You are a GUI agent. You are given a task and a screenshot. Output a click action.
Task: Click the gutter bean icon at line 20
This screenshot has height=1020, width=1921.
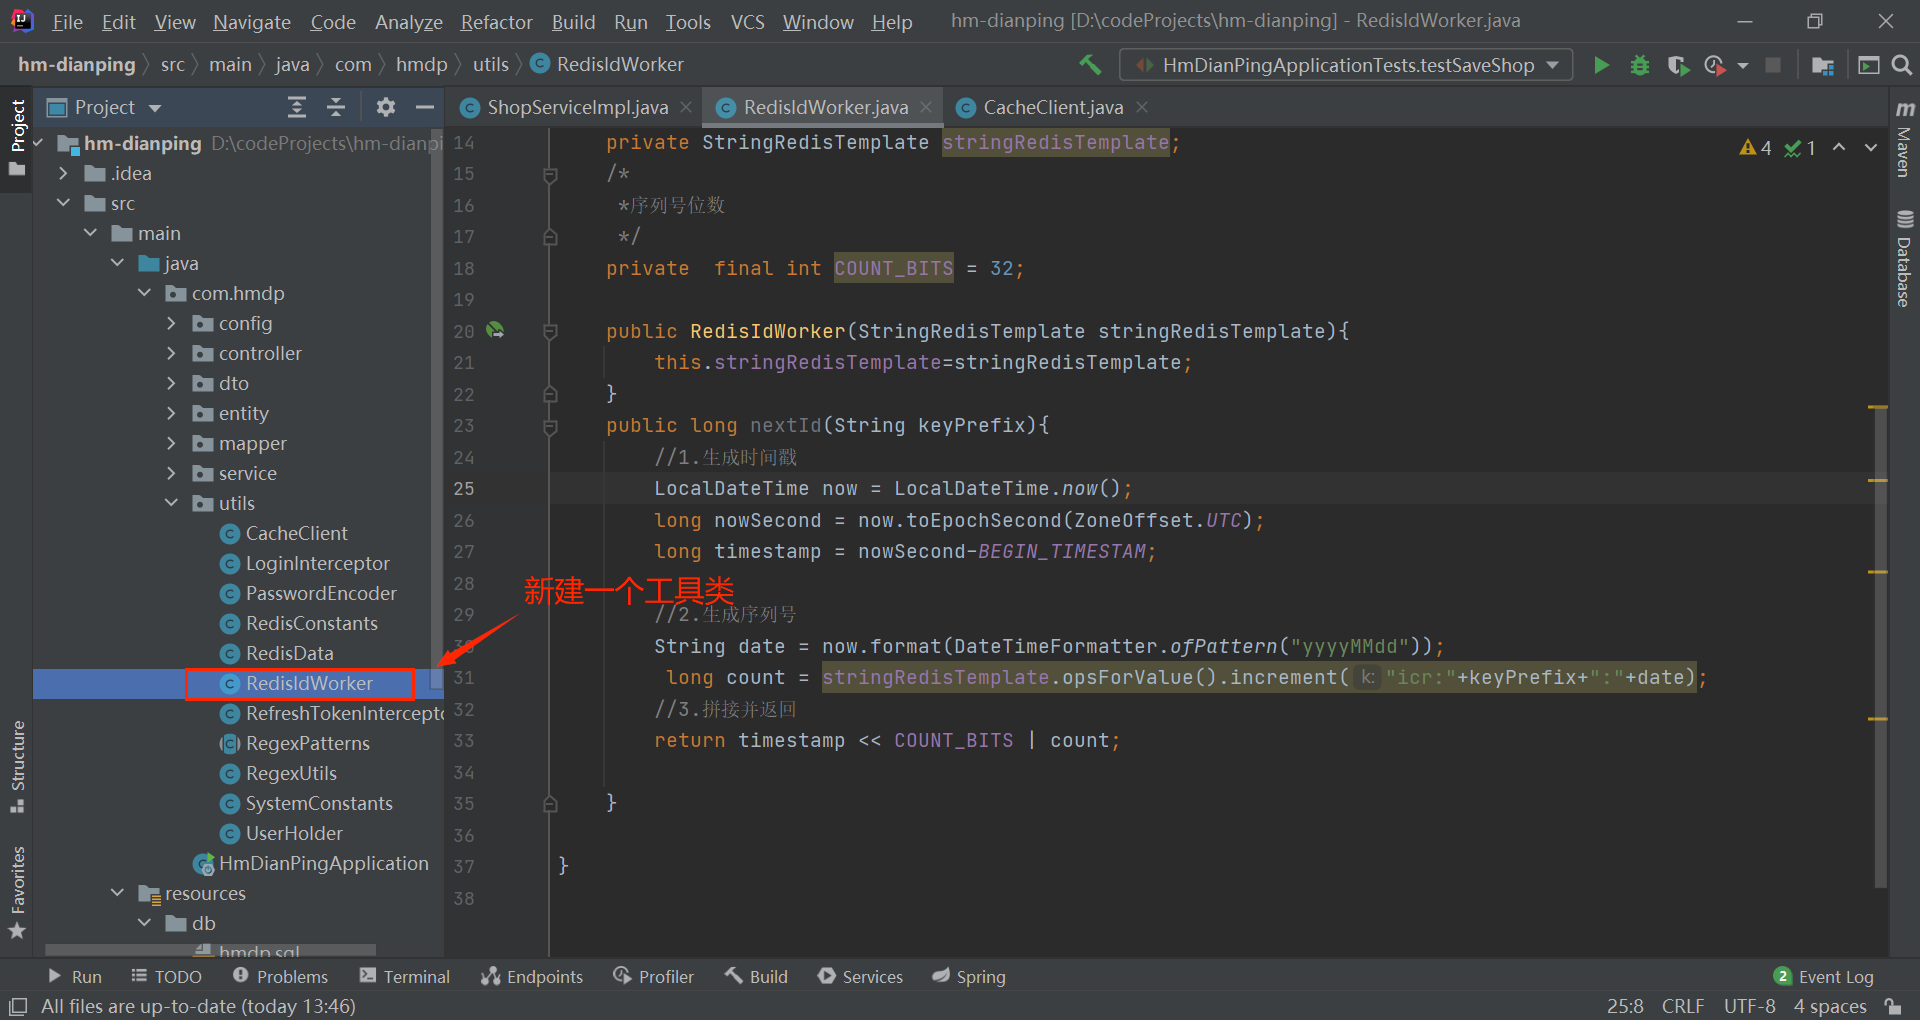pos(495,330)
